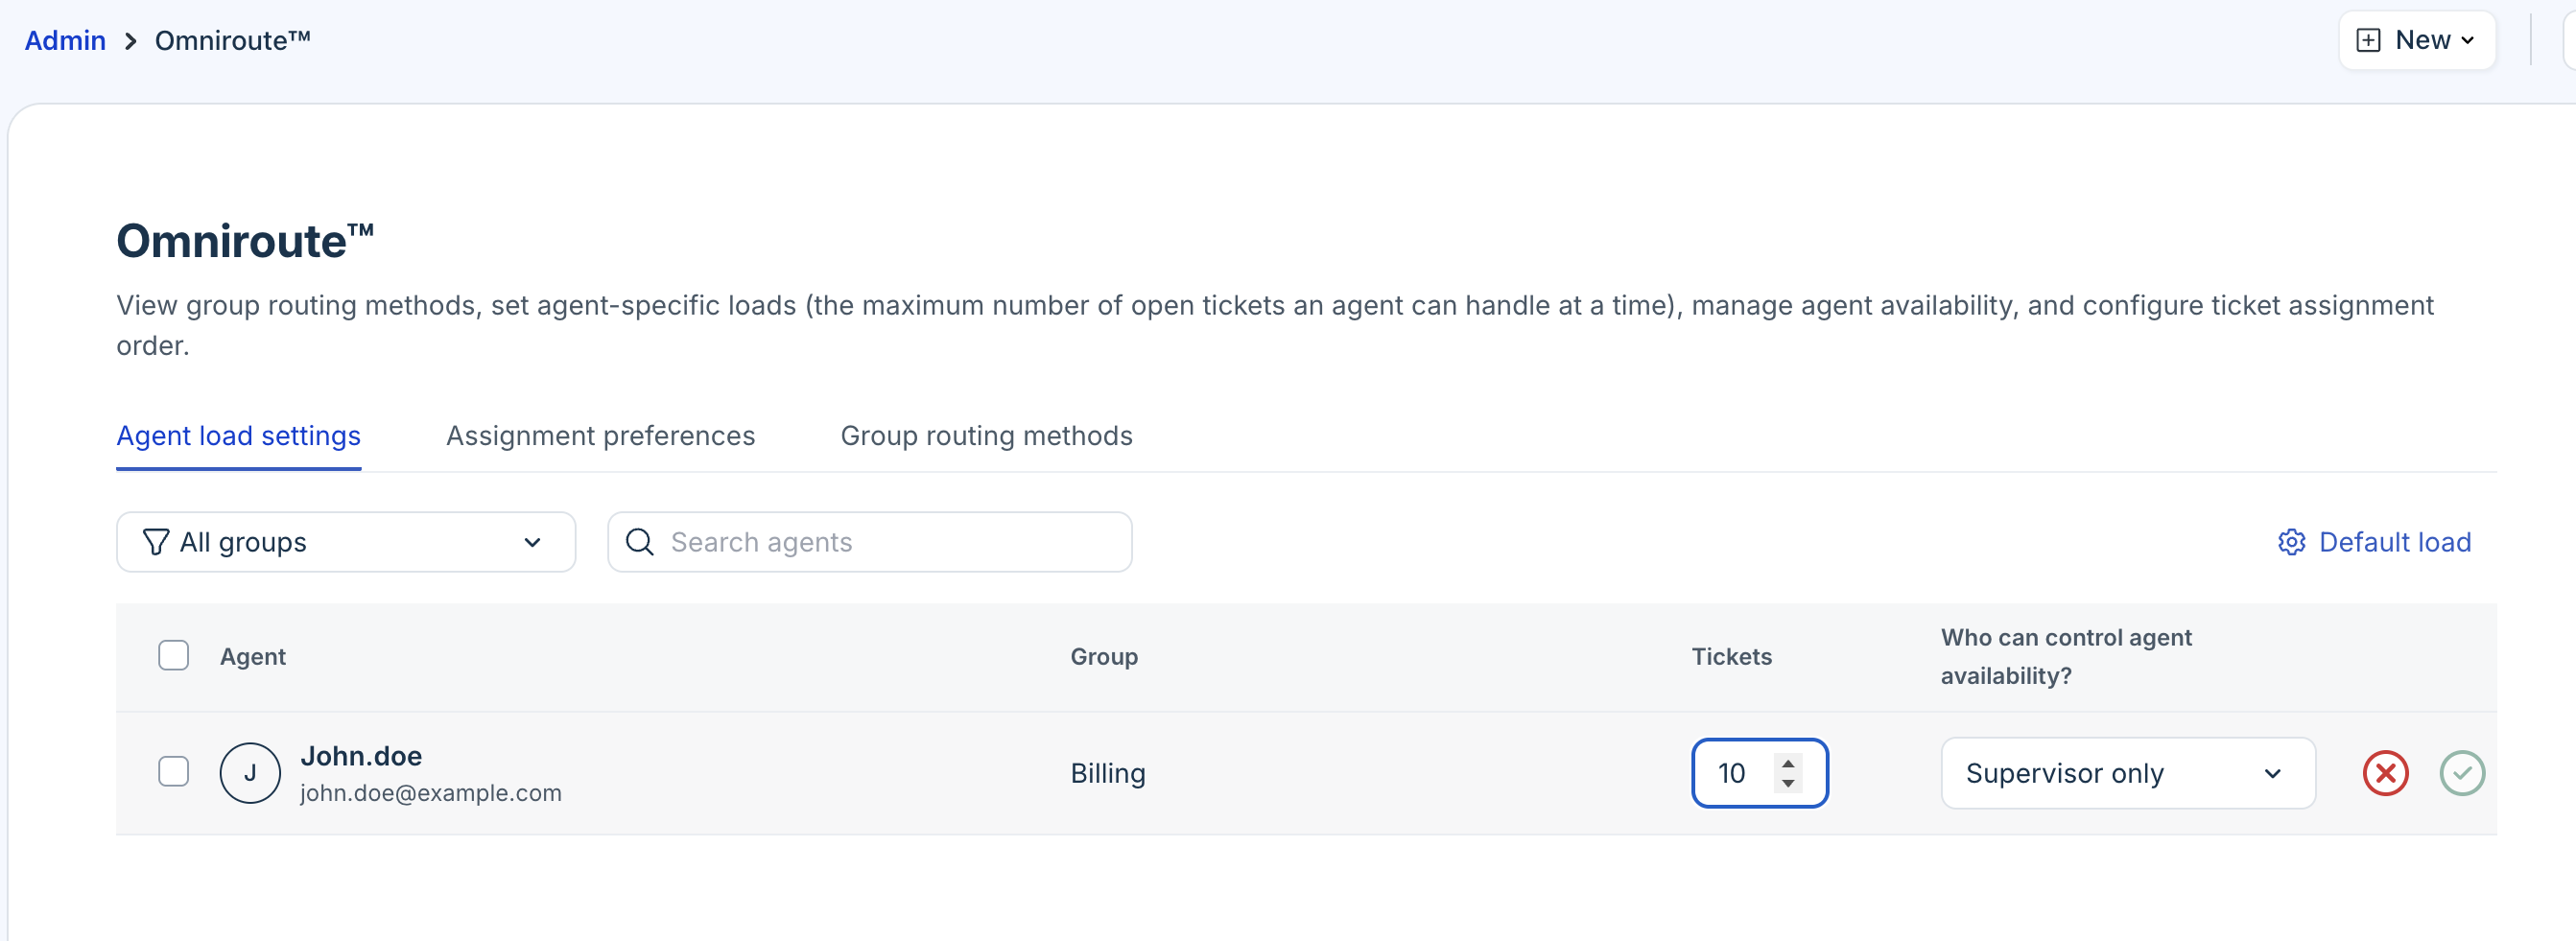Image resolution: width=2576 pixels, height=941 pixels.
Task: Click the All groups filter funnel icon
Action: point(156,542)
